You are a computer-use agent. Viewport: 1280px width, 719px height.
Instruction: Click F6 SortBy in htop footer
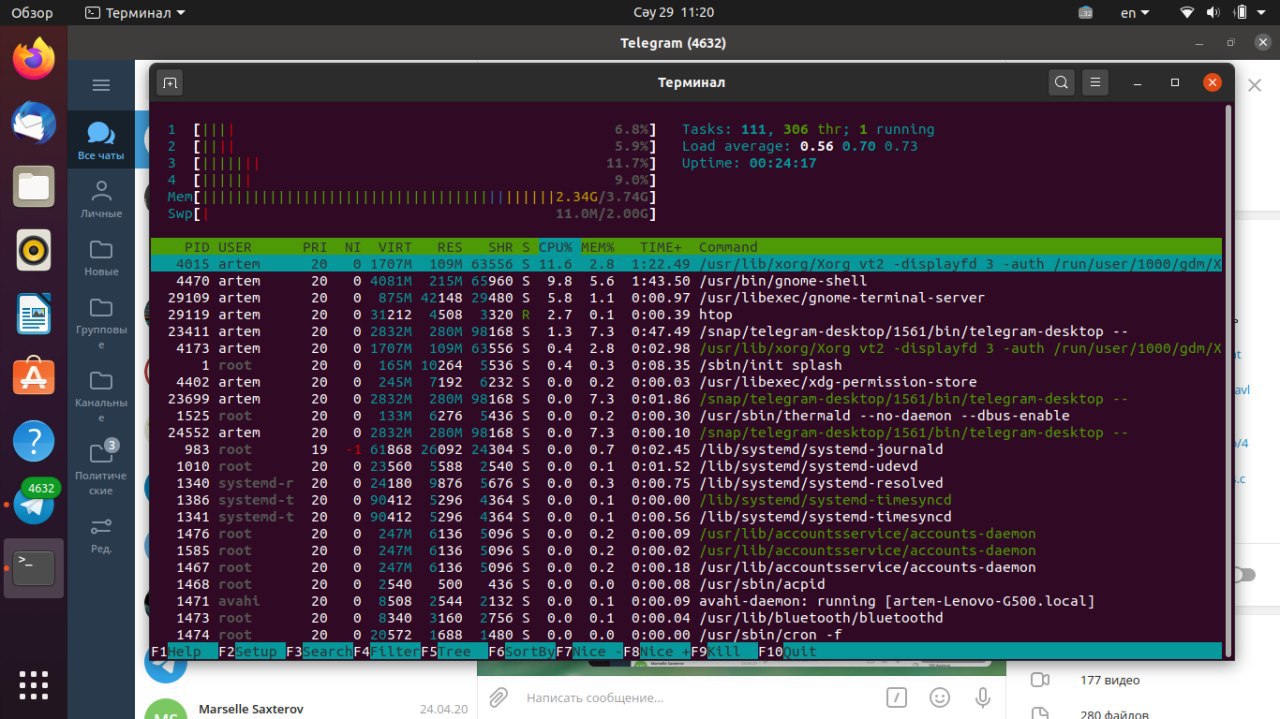click(x=521, y=651)
